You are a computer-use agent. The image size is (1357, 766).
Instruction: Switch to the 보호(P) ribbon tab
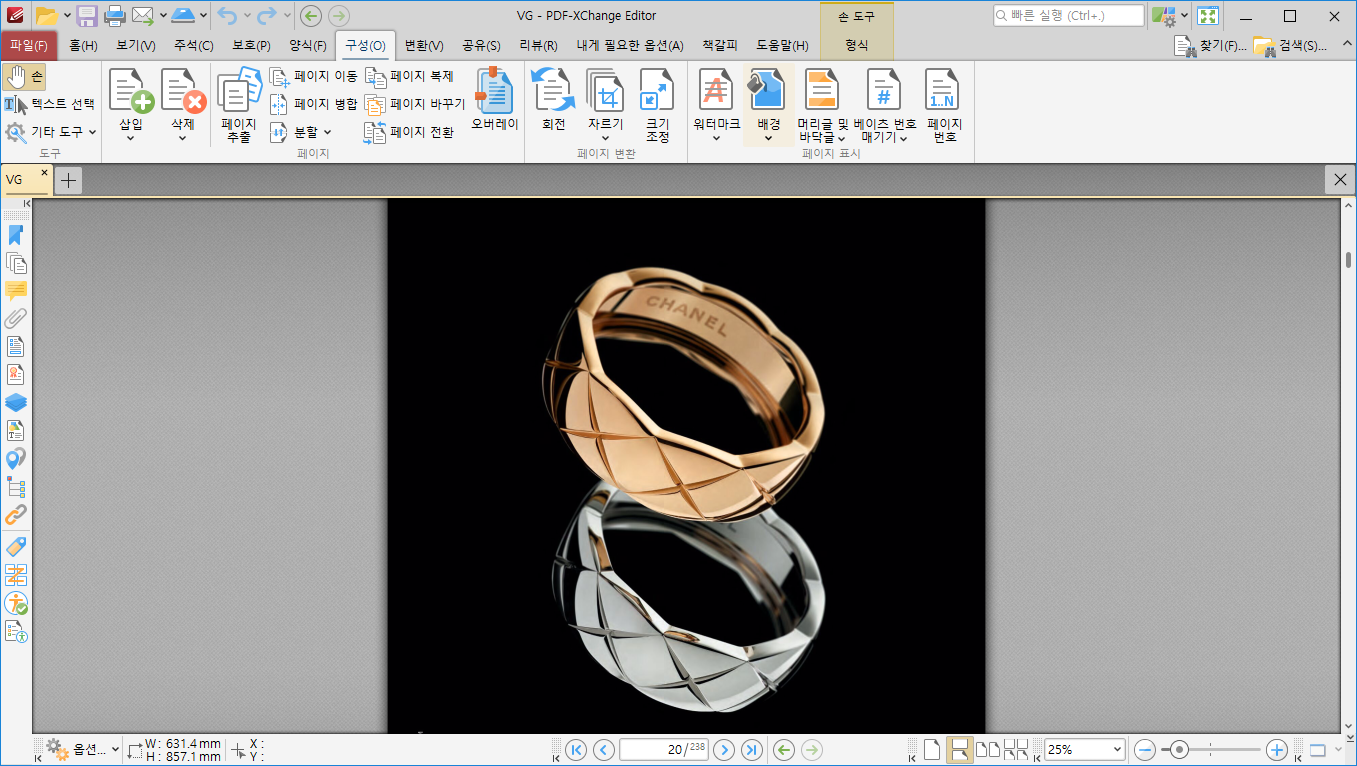251,45
